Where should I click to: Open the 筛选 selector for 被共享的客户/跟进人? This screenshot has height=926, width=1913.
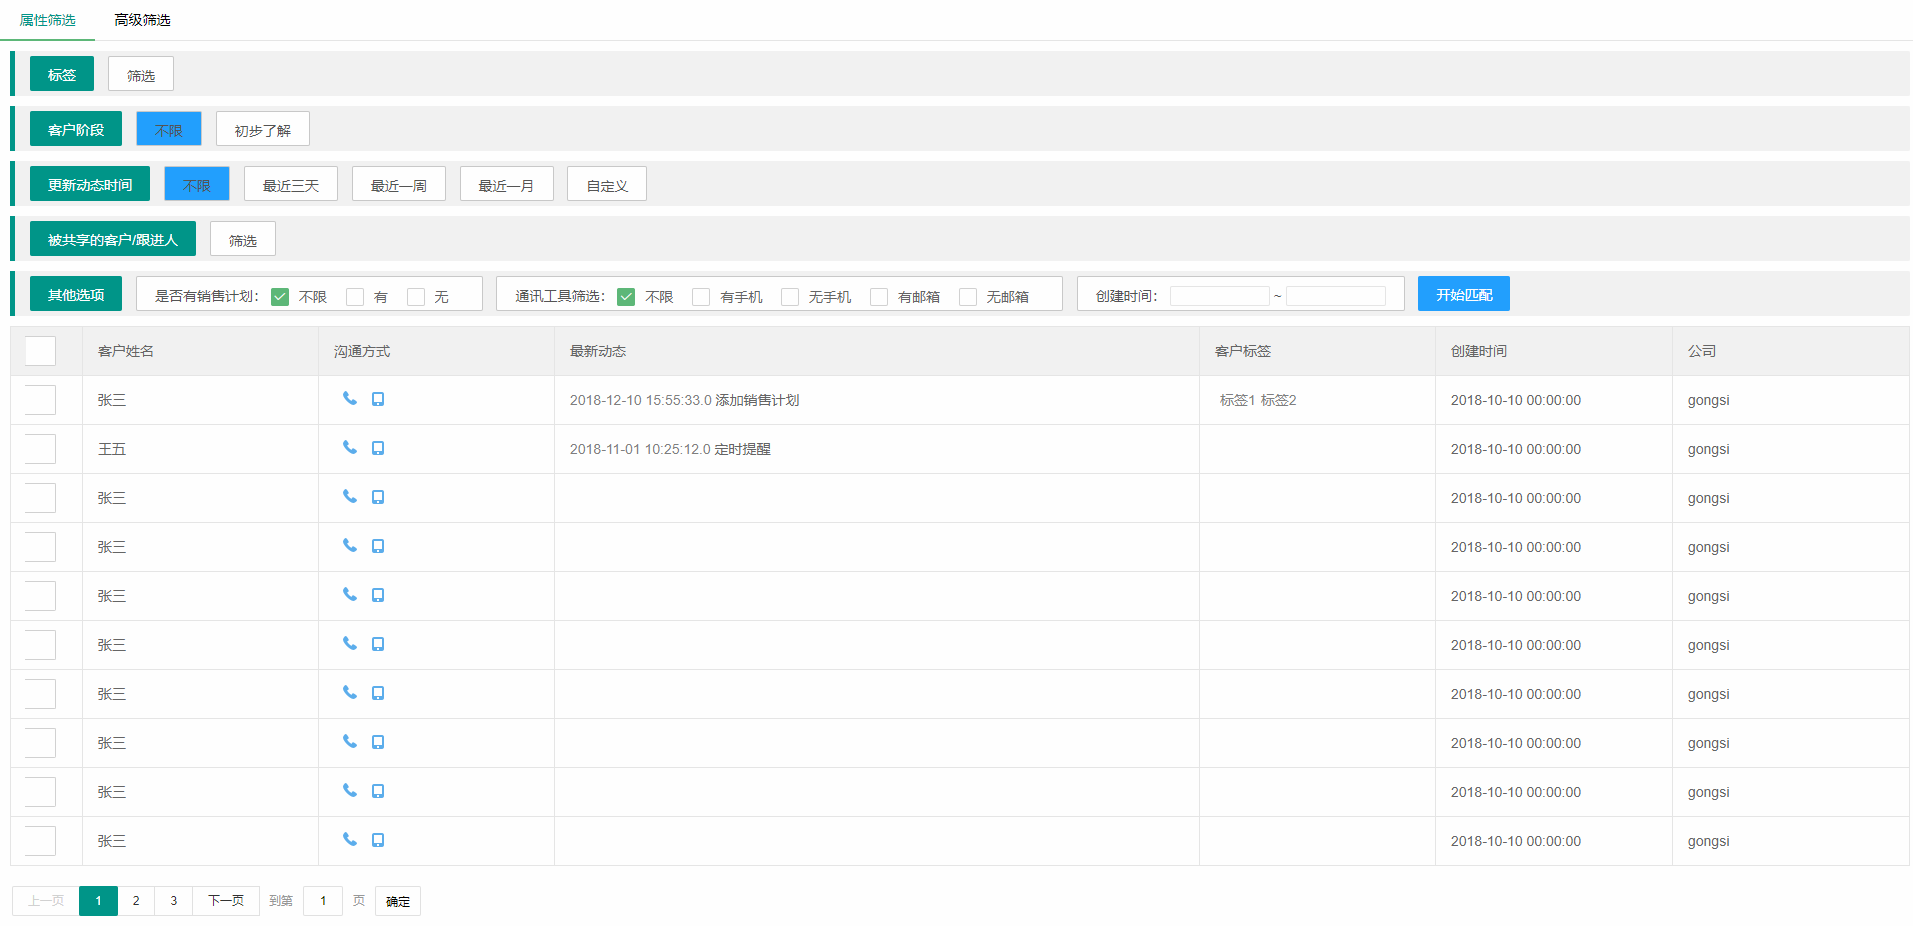point(243,240)
